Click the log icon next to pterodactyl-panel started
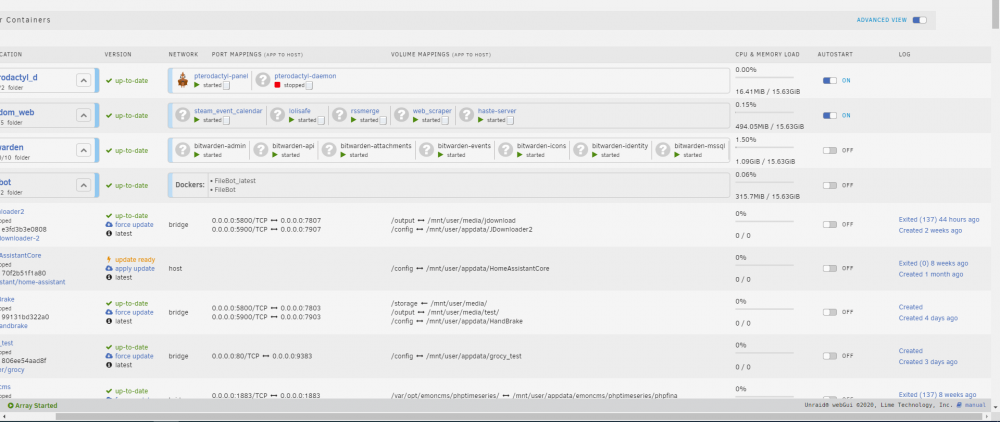This screenshot has width=1000, height=422. coord(226,85)
